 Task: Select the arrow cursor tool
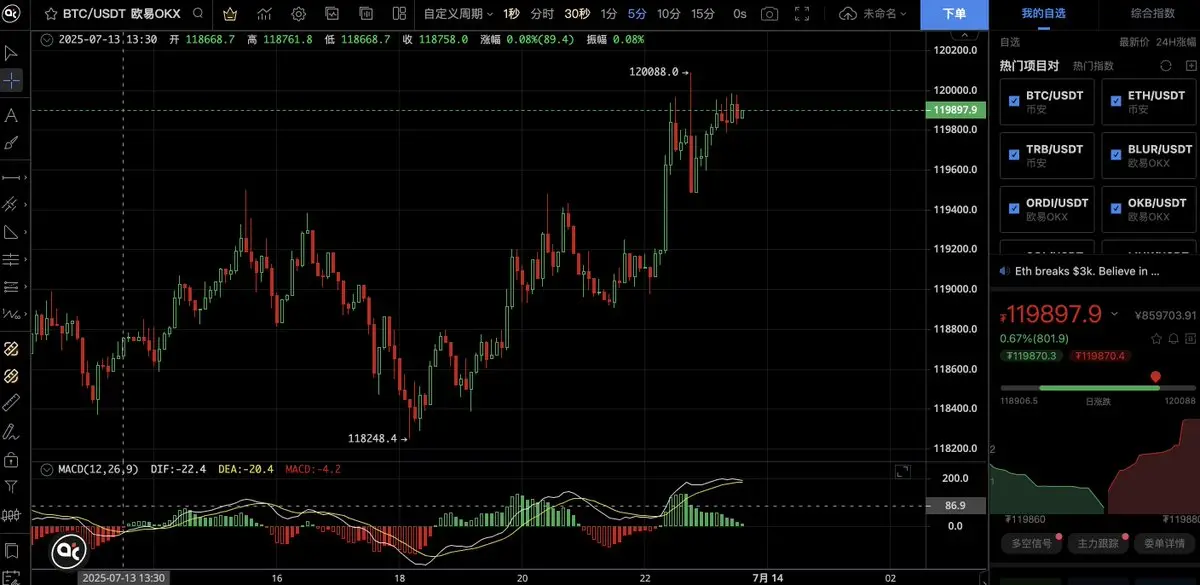[11, 52]
